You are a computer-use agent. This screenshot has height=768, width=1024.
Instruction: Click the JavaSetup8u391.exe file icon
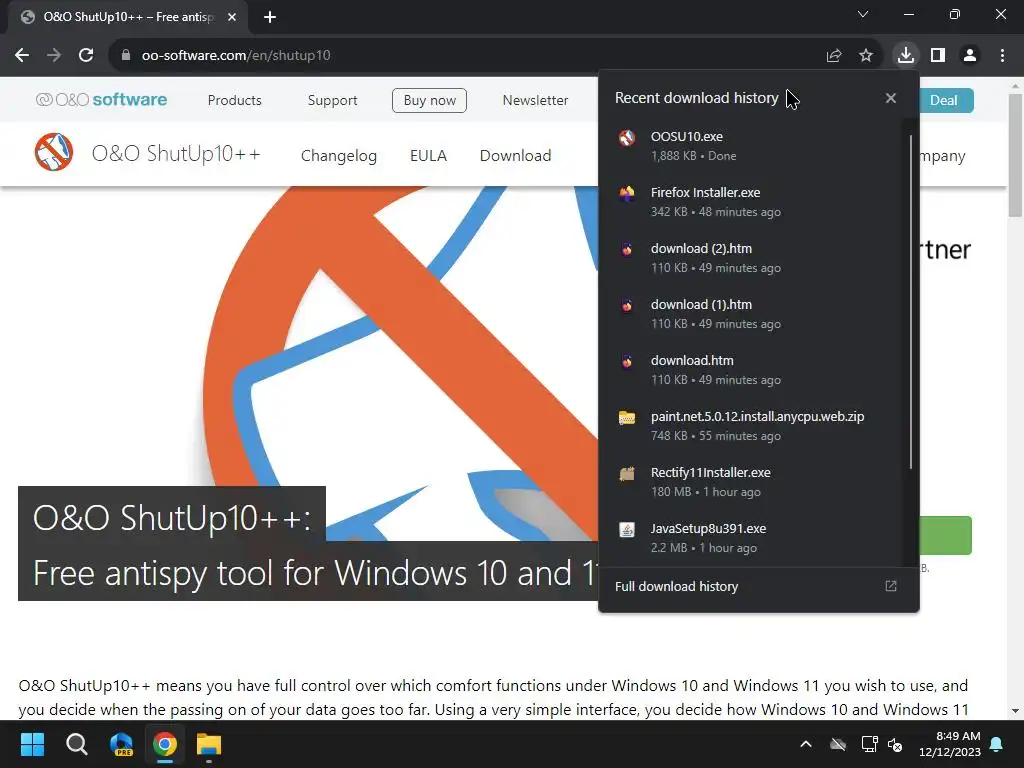point(627,530)
